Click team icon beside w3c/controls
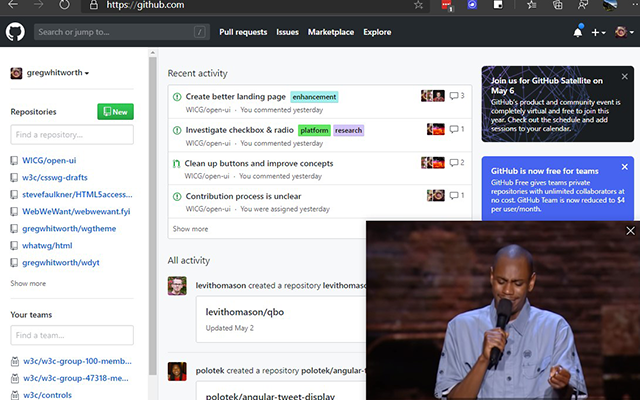640x400 pixels. tap(15, 395)
